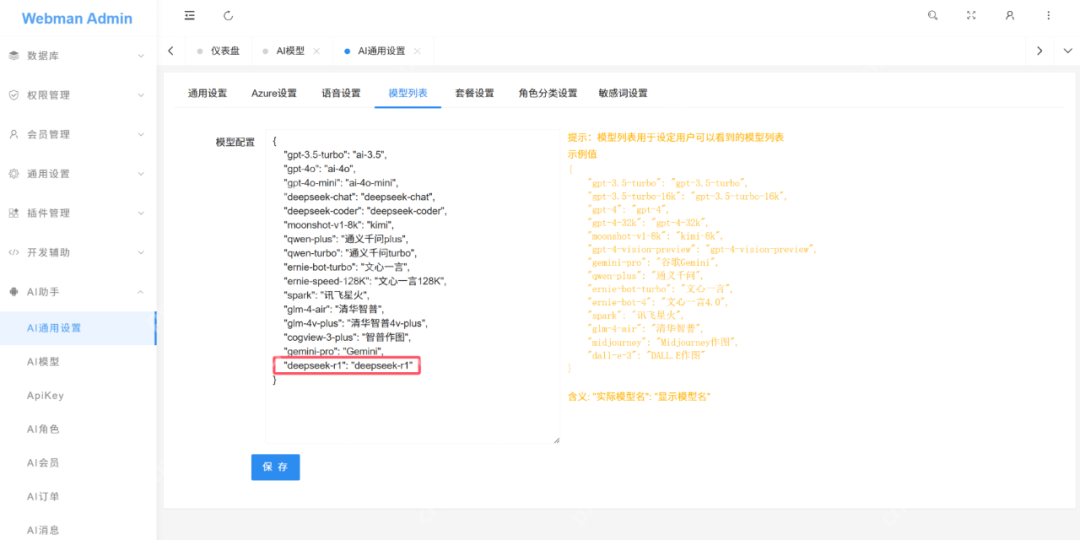1080x540 pixels.
Task: Open search using the magnifier icon
Action: [x=933, y=16]
